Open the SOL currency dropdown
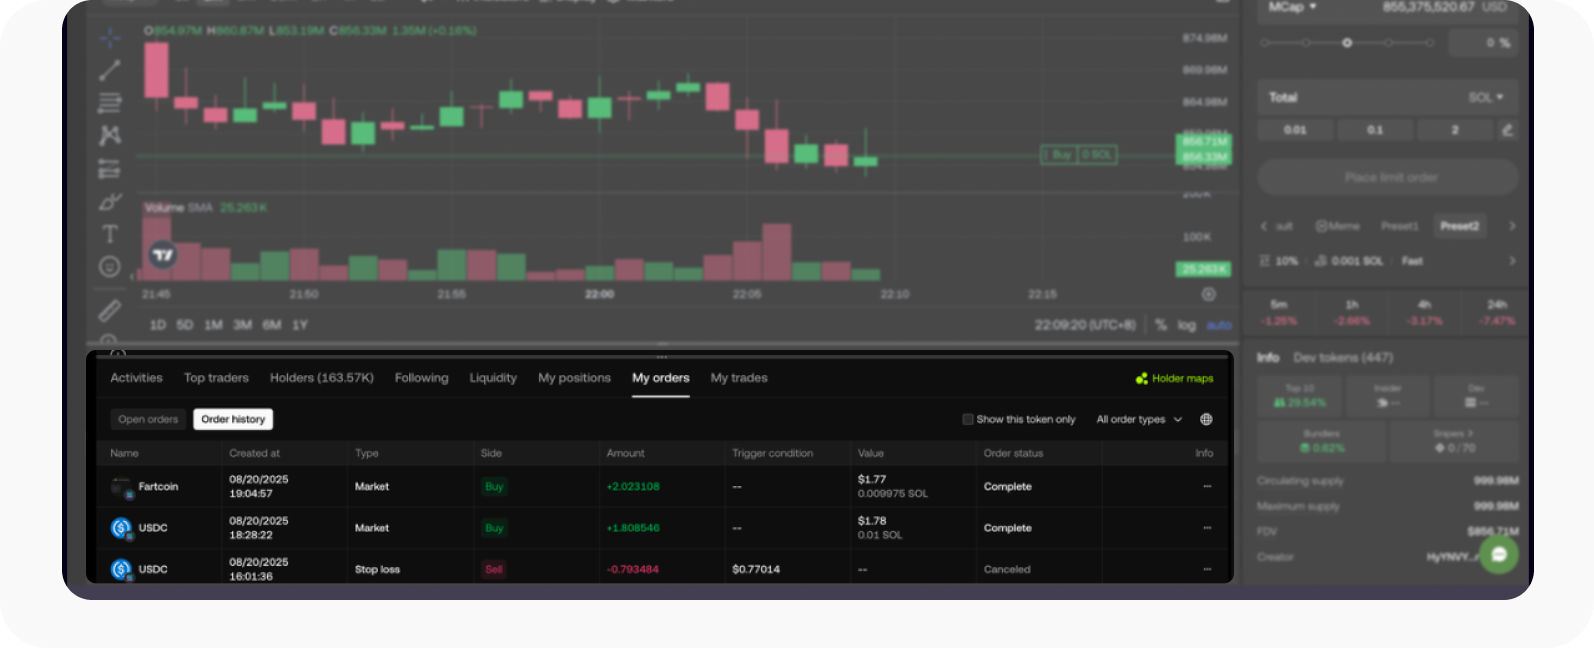The image size is (1594, 648). 1485,97
